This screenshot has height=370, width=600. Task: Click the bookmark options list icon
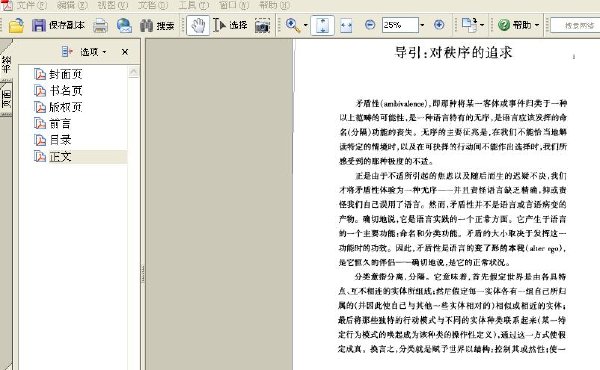click(67, 51)
